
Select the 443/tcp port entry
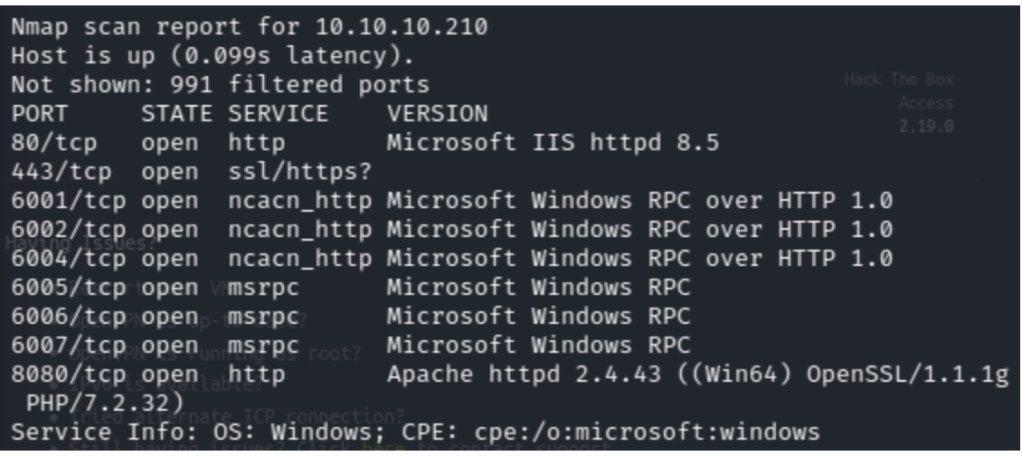[x=62, y=172]
